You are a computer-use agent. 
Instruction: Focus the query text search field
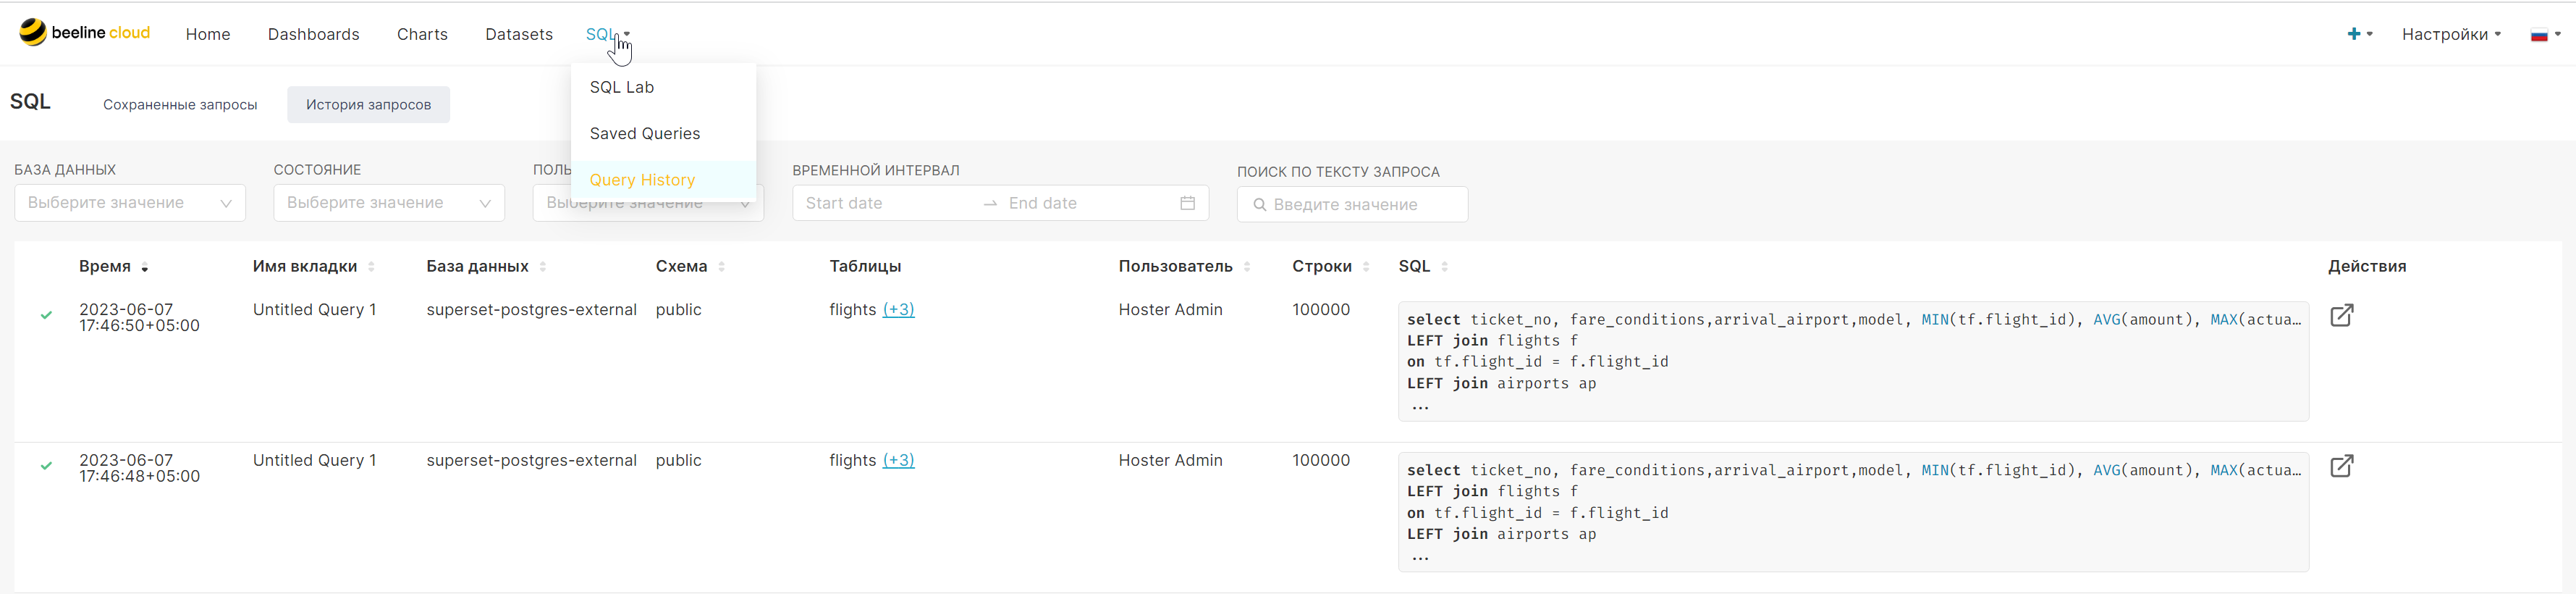pyautogui.click(x=1352, y=205)
